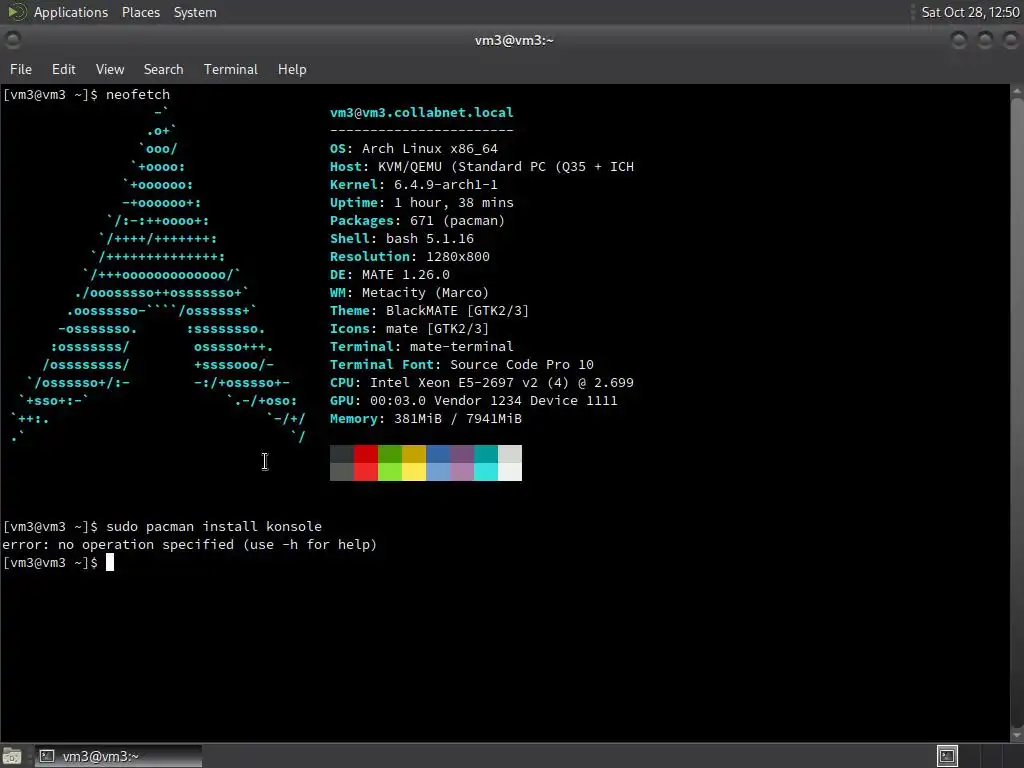This screenshot has width=1024, height=768.
Task: Open the Search menu
Action: 163,69
